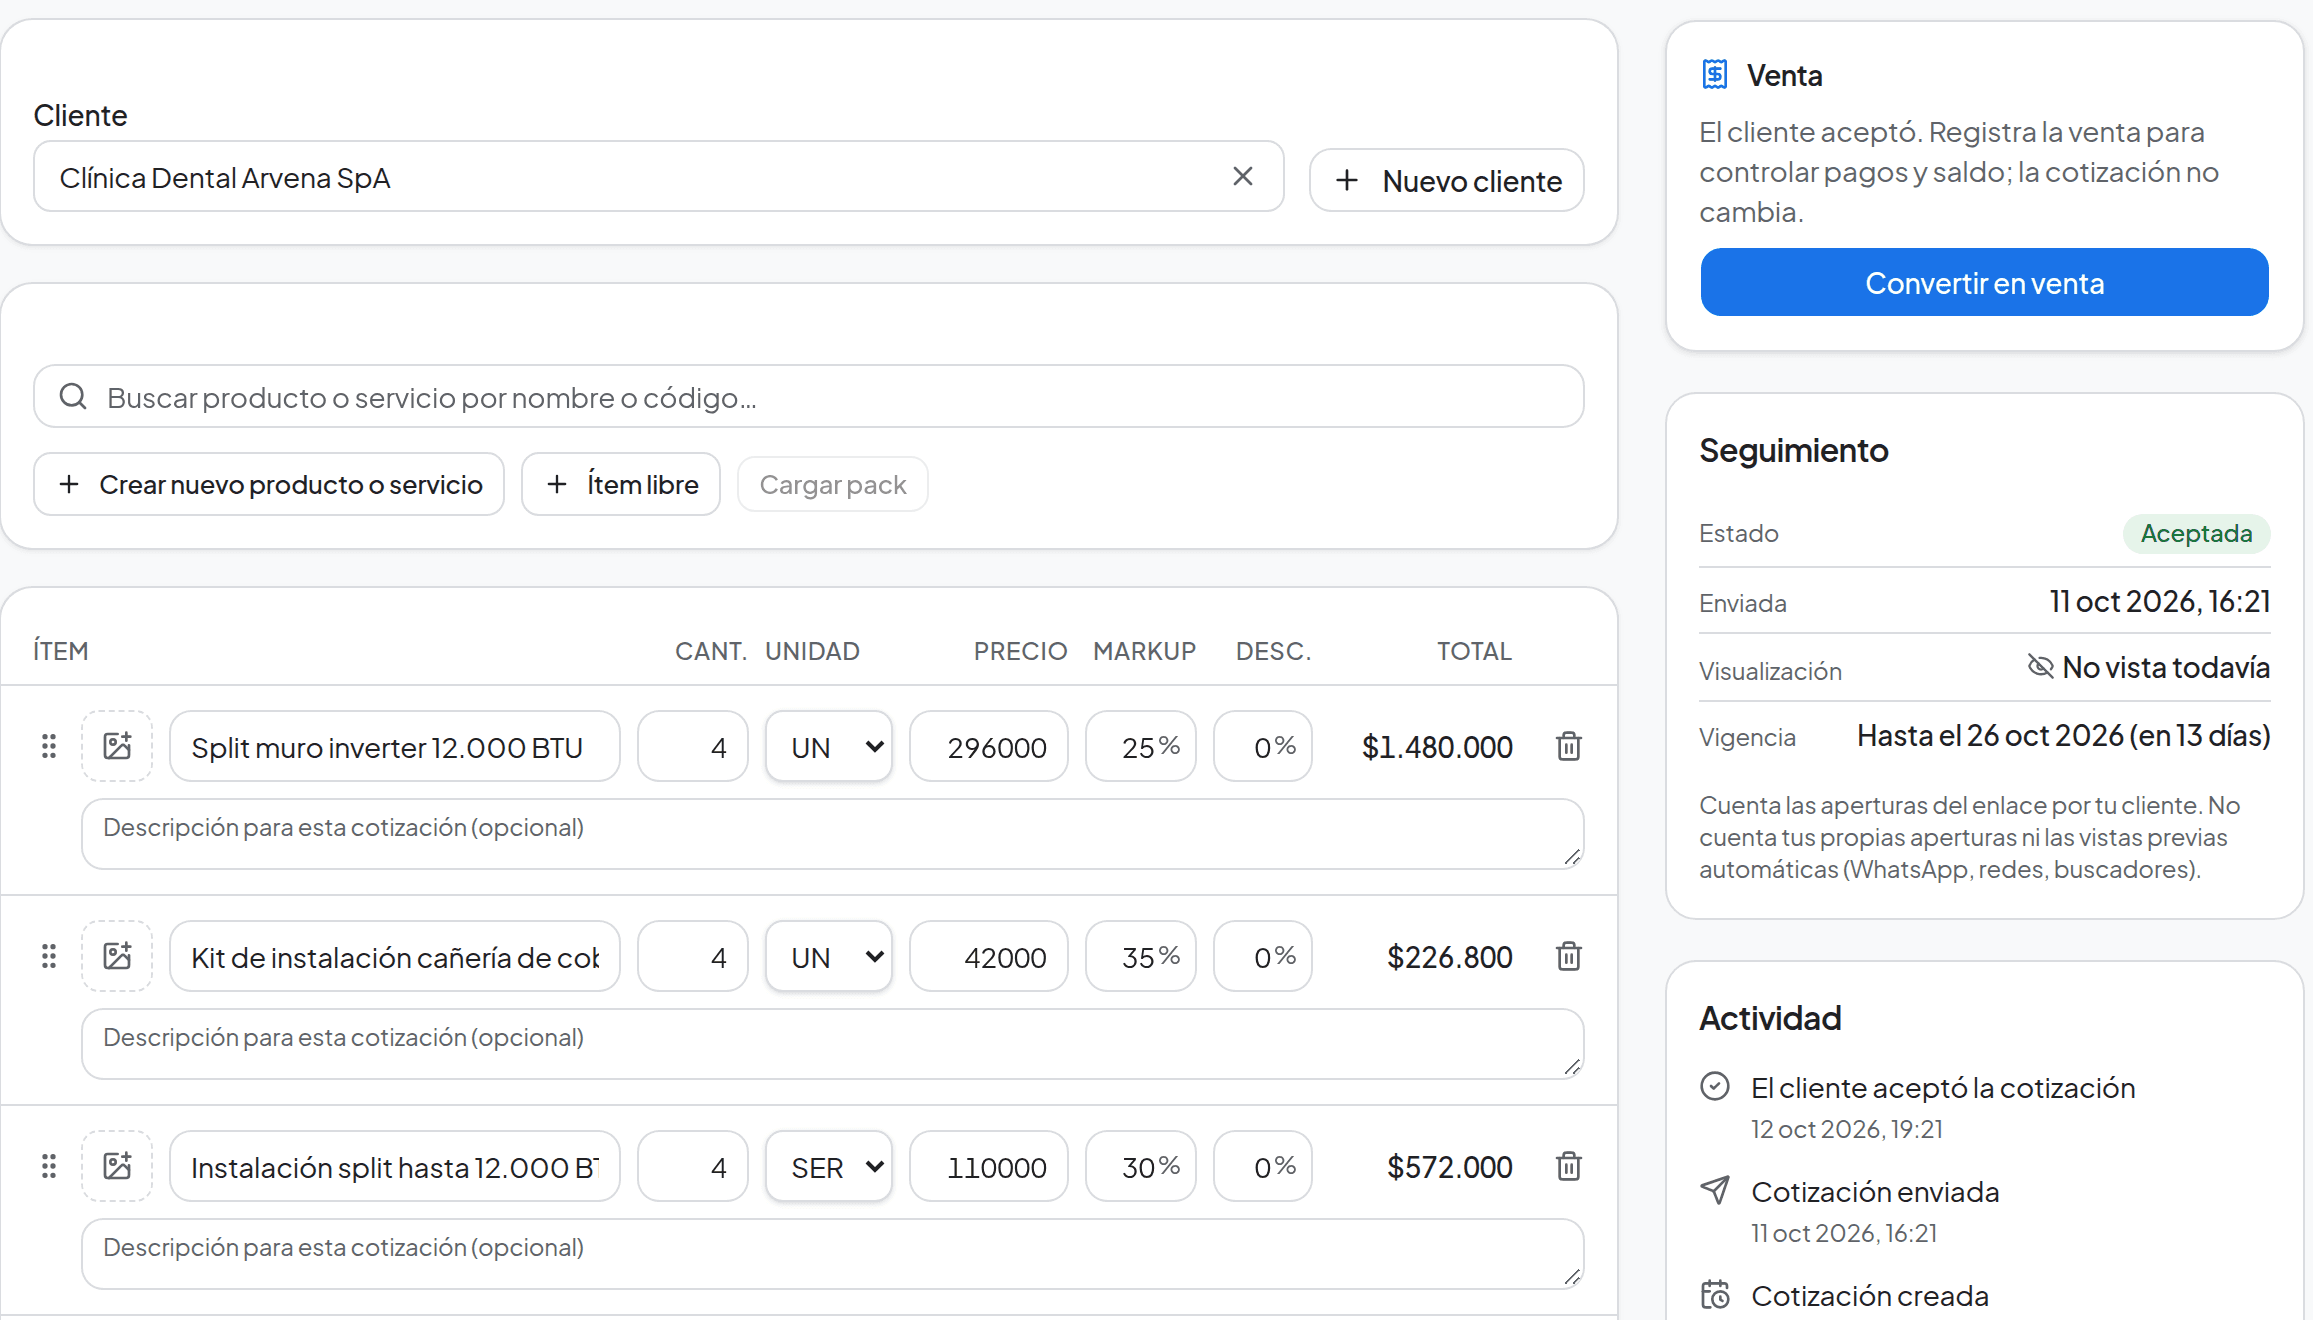
Task: Grab drag handle of Instalación split row
Action: point(48,1166)
